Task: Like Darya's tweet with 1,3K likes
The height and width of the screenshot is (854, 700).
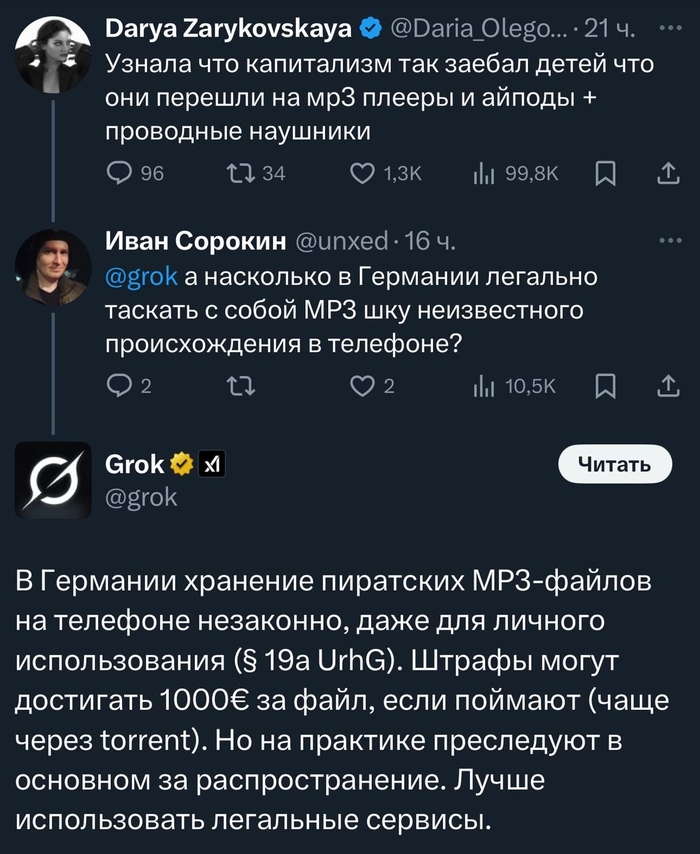Action: coord(363,174)
